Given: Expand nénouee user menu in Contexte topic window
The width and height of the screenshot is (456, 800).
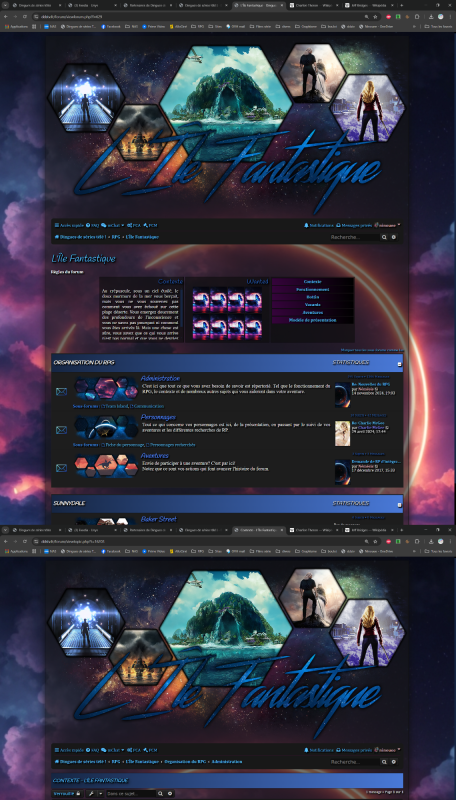Looking at the screenshot, I should tap(387, 749).
